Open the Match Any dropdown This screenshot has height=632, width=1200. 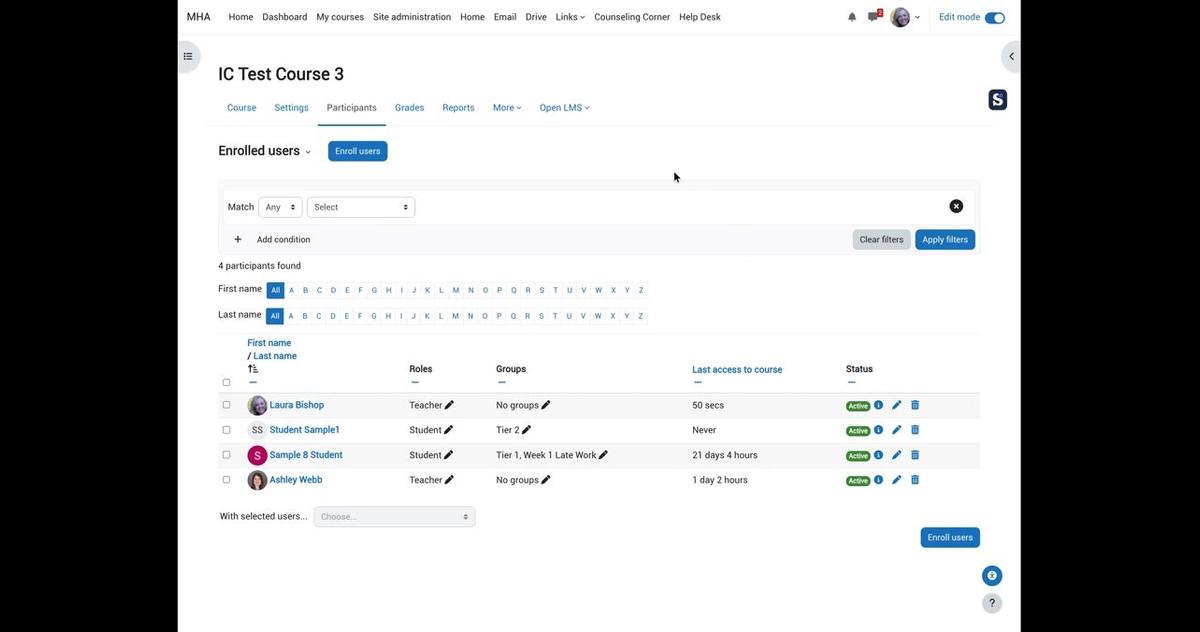[x=280, y=207]
